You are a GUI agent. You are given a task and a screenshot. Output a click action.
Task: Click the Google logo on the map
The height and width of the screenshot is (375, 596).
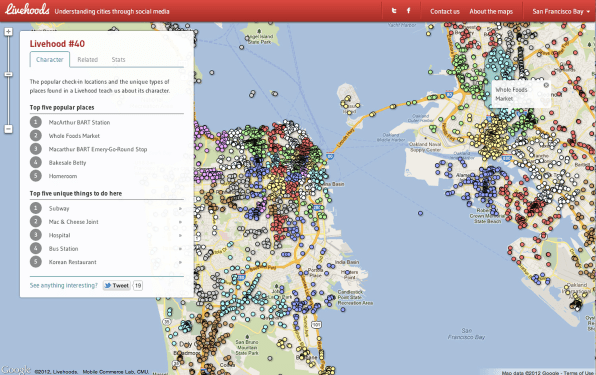coord(16,369)
